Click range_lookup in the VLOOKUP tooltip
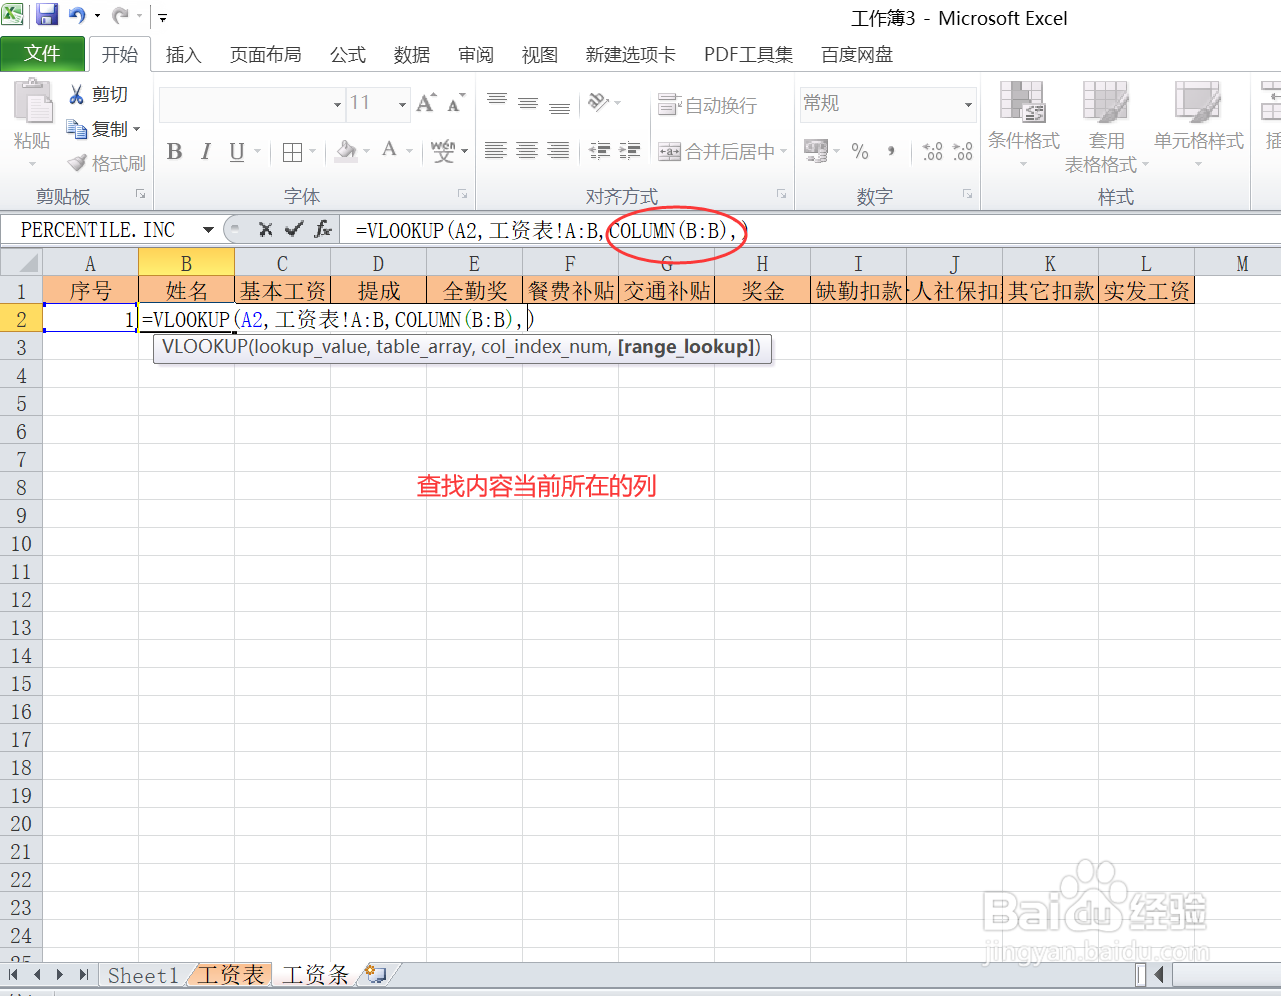Screen dimensions: 1281x996 pyautogui.click(x=686, y=347)
